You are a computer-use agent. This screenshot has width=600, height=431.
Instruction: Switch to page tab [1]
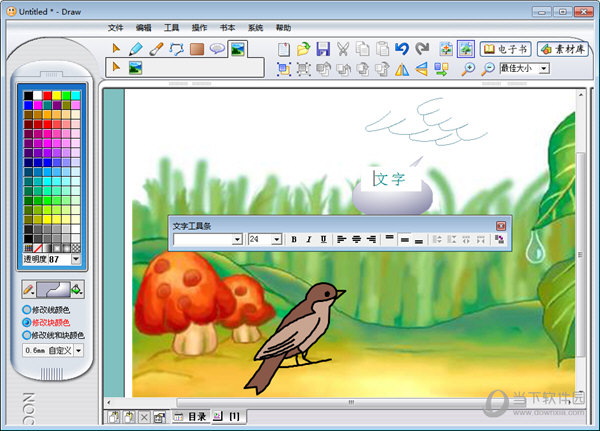tap(228, 416)
